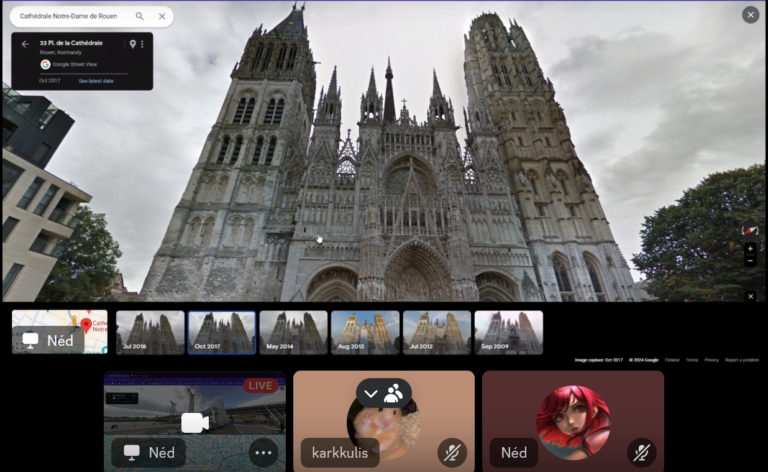The height and width of the screenshot is (472, 768).
Task: Zoom out with the minus button
Action: click(750, 261)
